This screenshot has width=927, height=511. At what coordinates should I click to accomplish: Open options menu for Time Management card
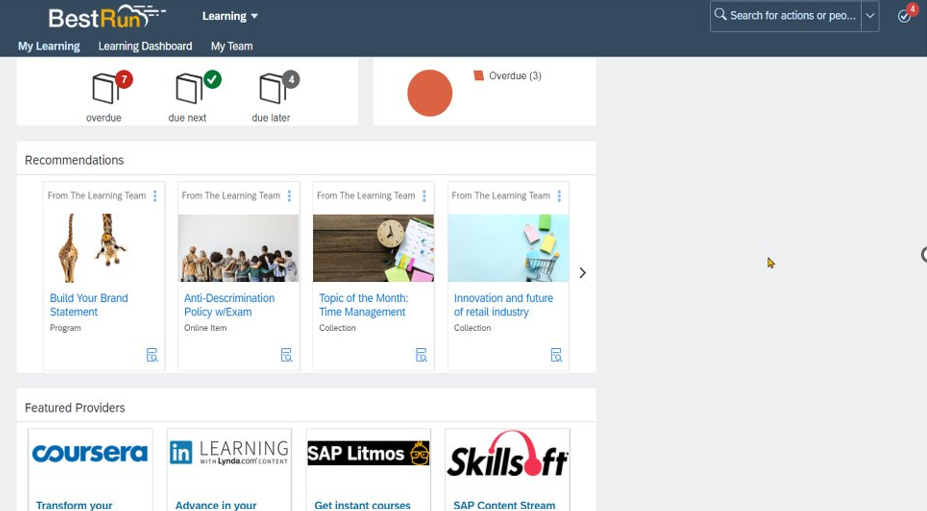pyautogui.click(x=424, y=196)
